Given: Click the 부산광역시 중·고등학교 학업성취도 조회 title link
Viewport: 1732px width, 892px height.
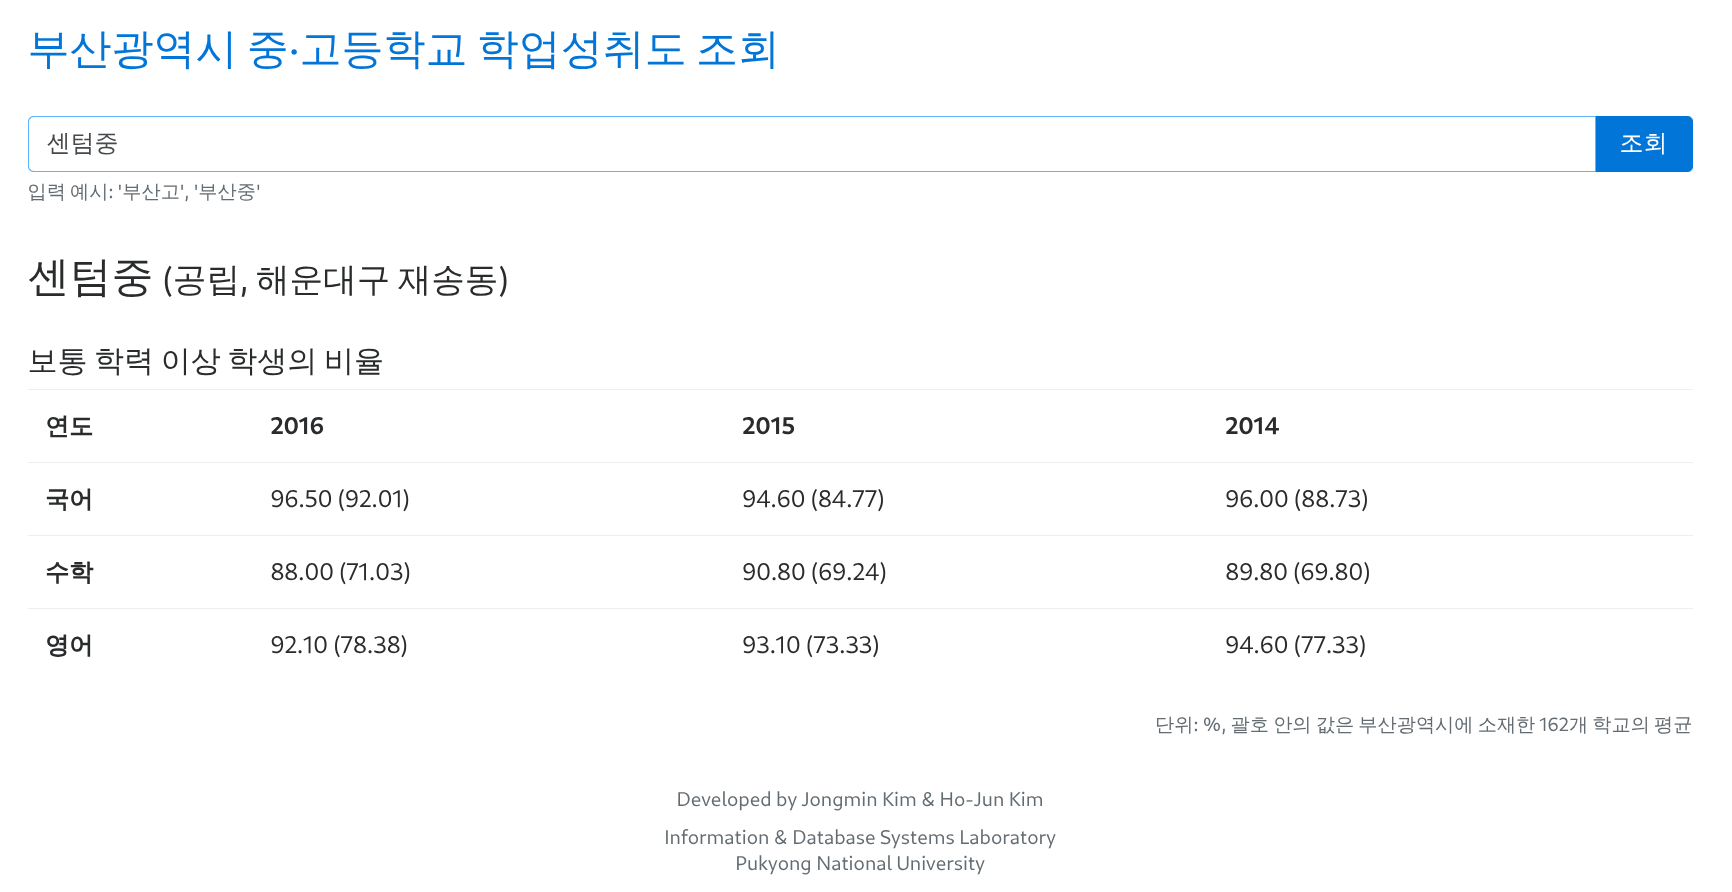Looking at the screenshot, I should tap(402, 50).
